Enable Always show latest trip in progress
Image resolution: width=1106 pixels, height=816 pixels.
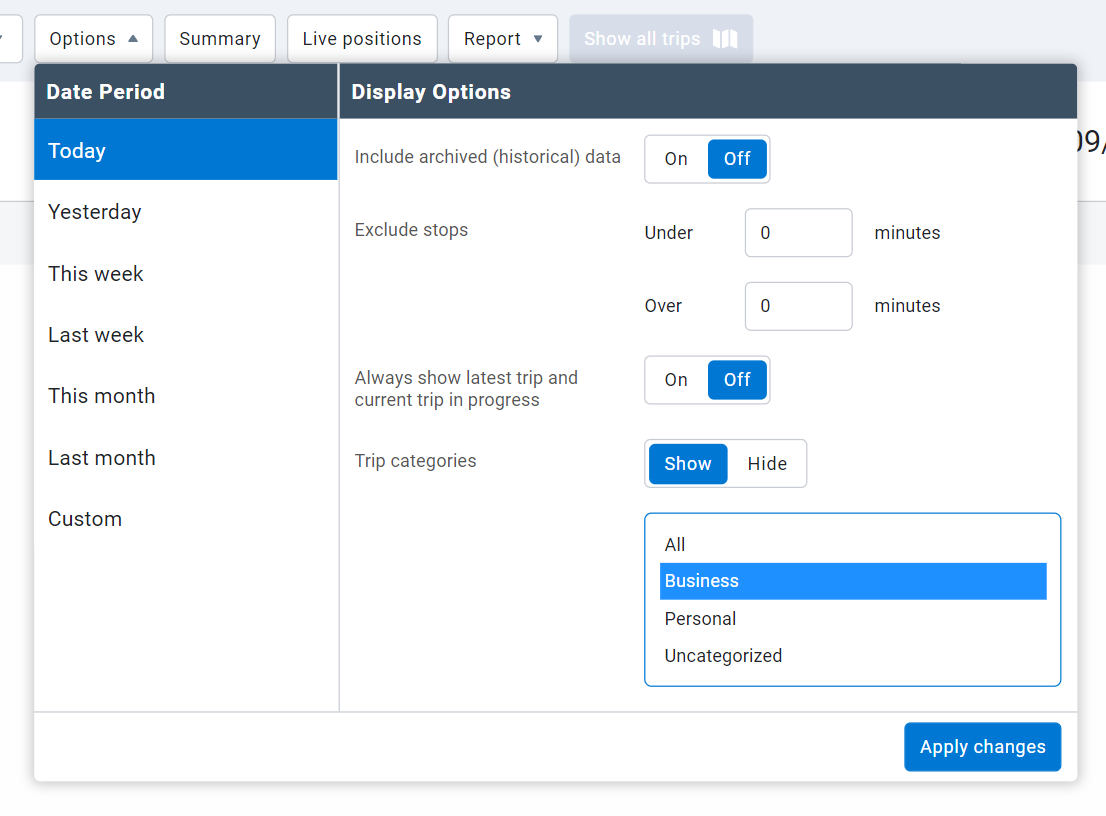tap(675, 380)
